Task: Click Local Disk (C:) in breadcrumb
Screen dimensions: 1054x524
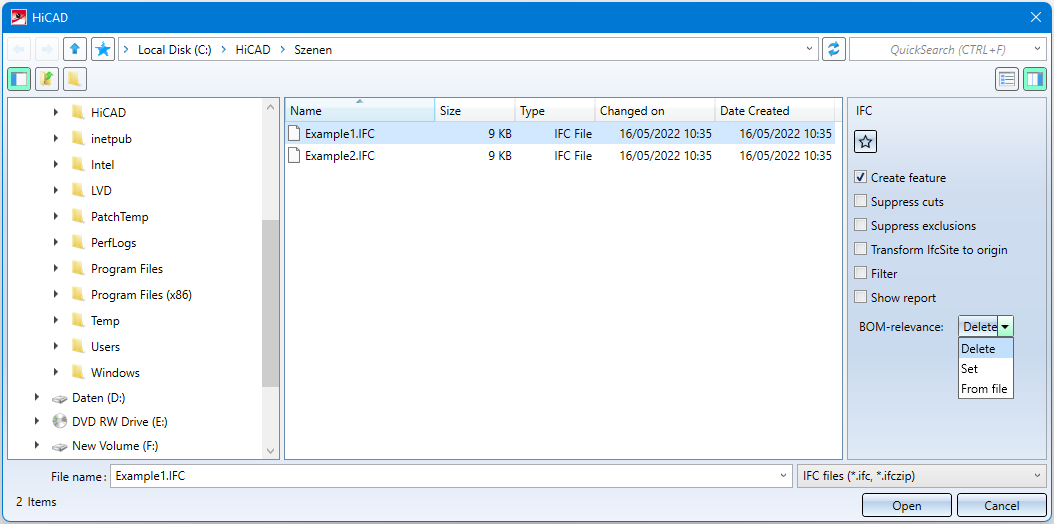Action: tap(174, 50)
